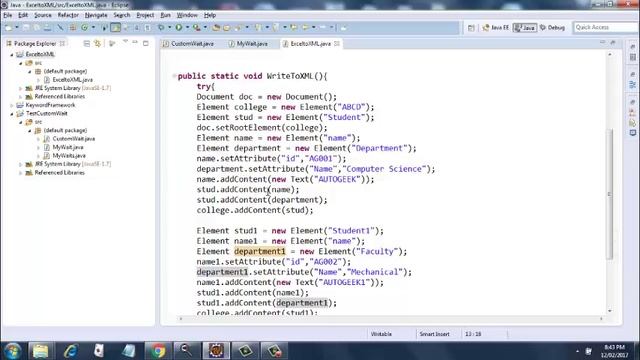
Task: Click Smart Insert status bar entry
Action: (x=434, y=334)
